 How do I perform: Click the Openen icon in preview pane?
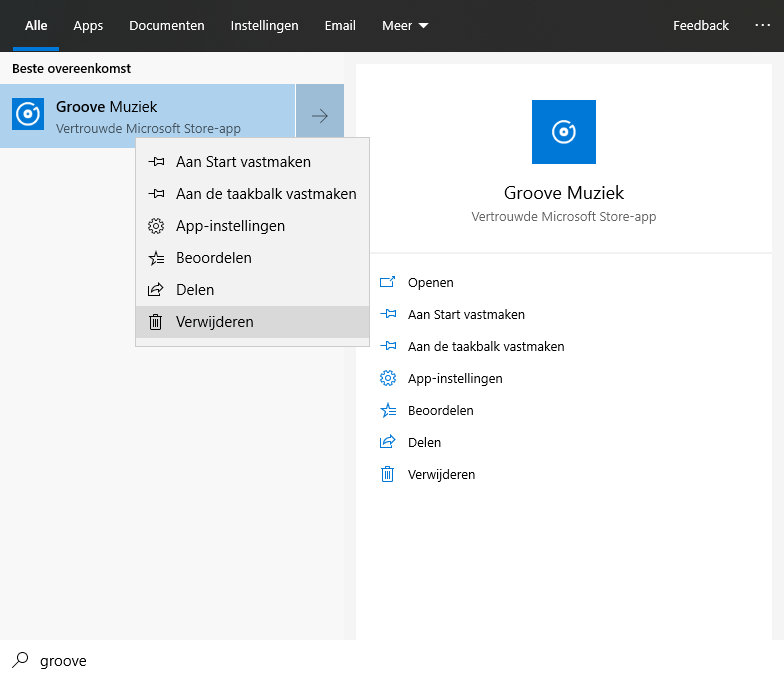tap(388, 283)
